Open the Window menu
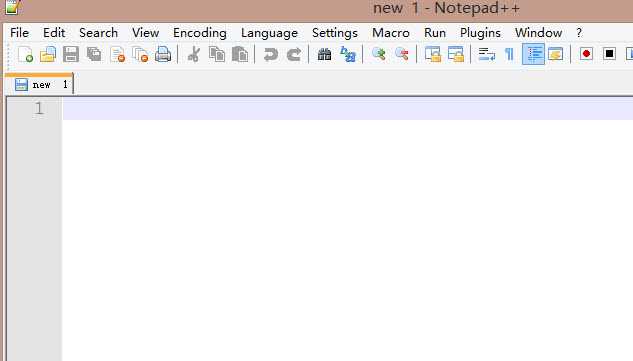Image resolution: width=633 pixels, height=361 pixels. (539, 33)
